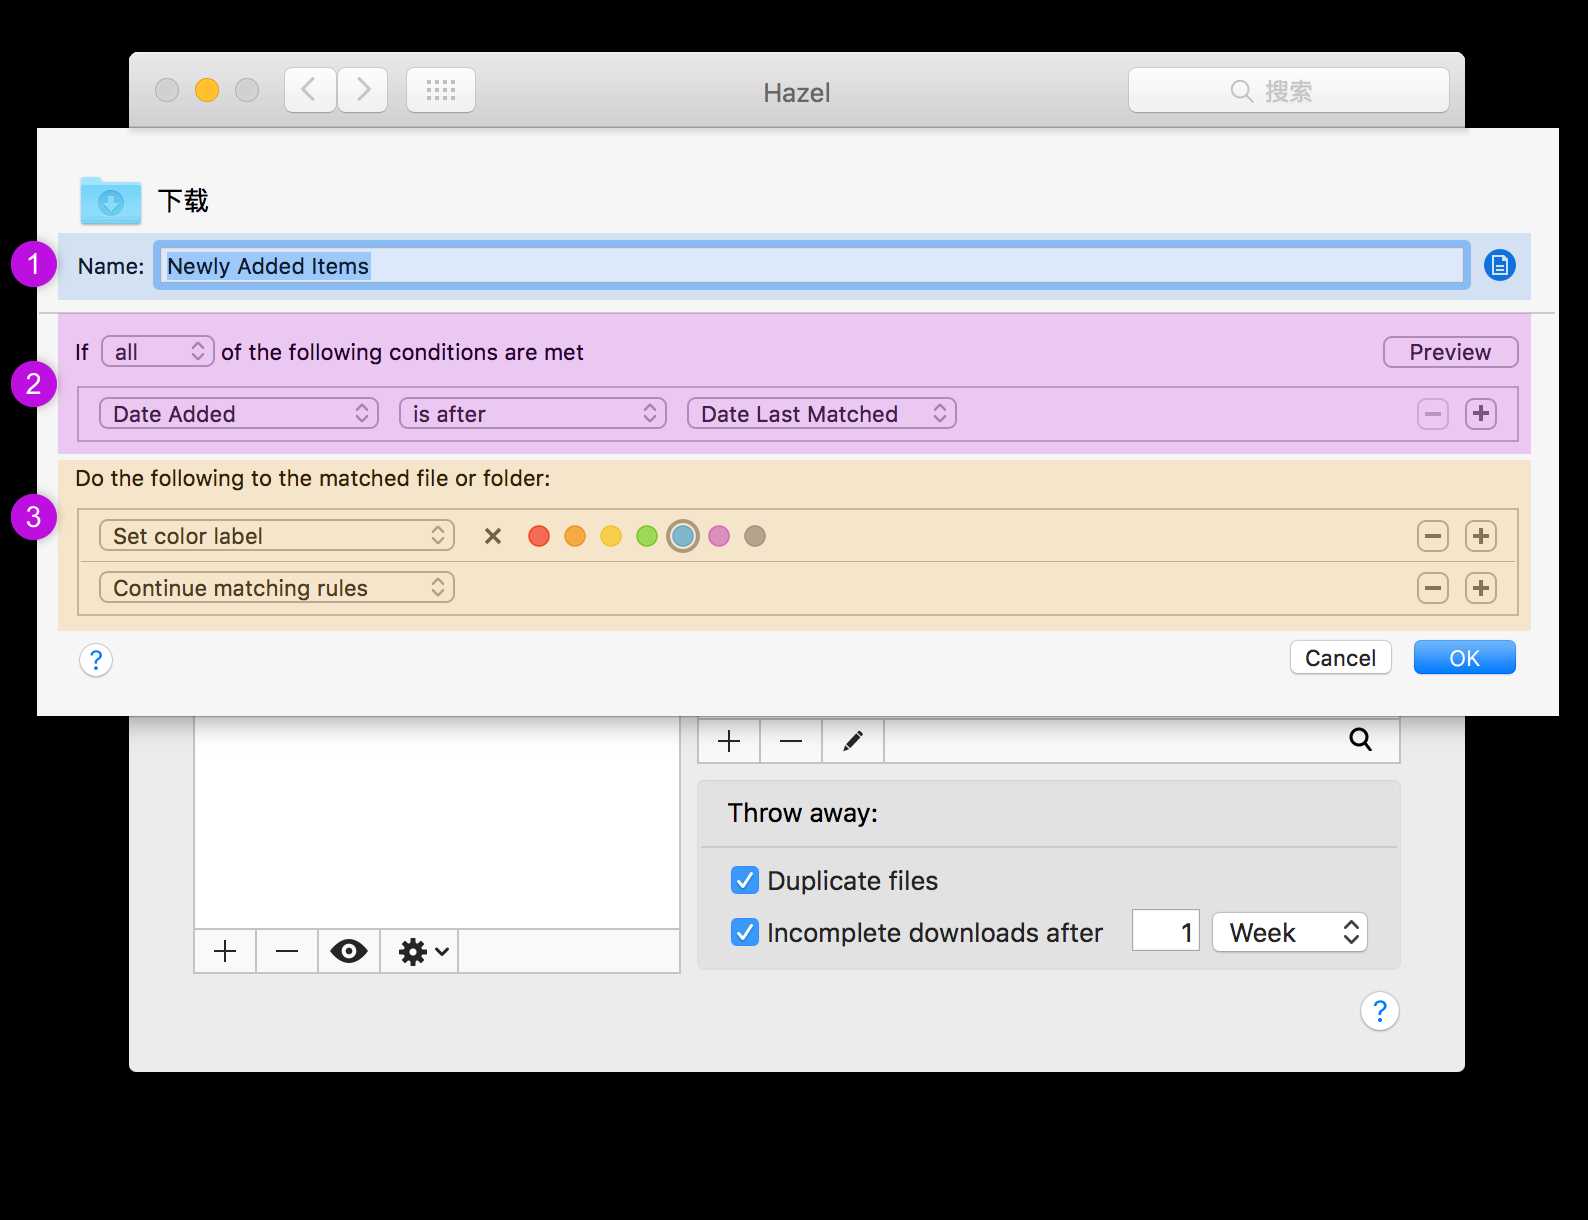This screenshot has height=1220, width=1588.
Task: Open the Week time unit dropdown
Action: pyautogui.click(x=1290, y=932)
